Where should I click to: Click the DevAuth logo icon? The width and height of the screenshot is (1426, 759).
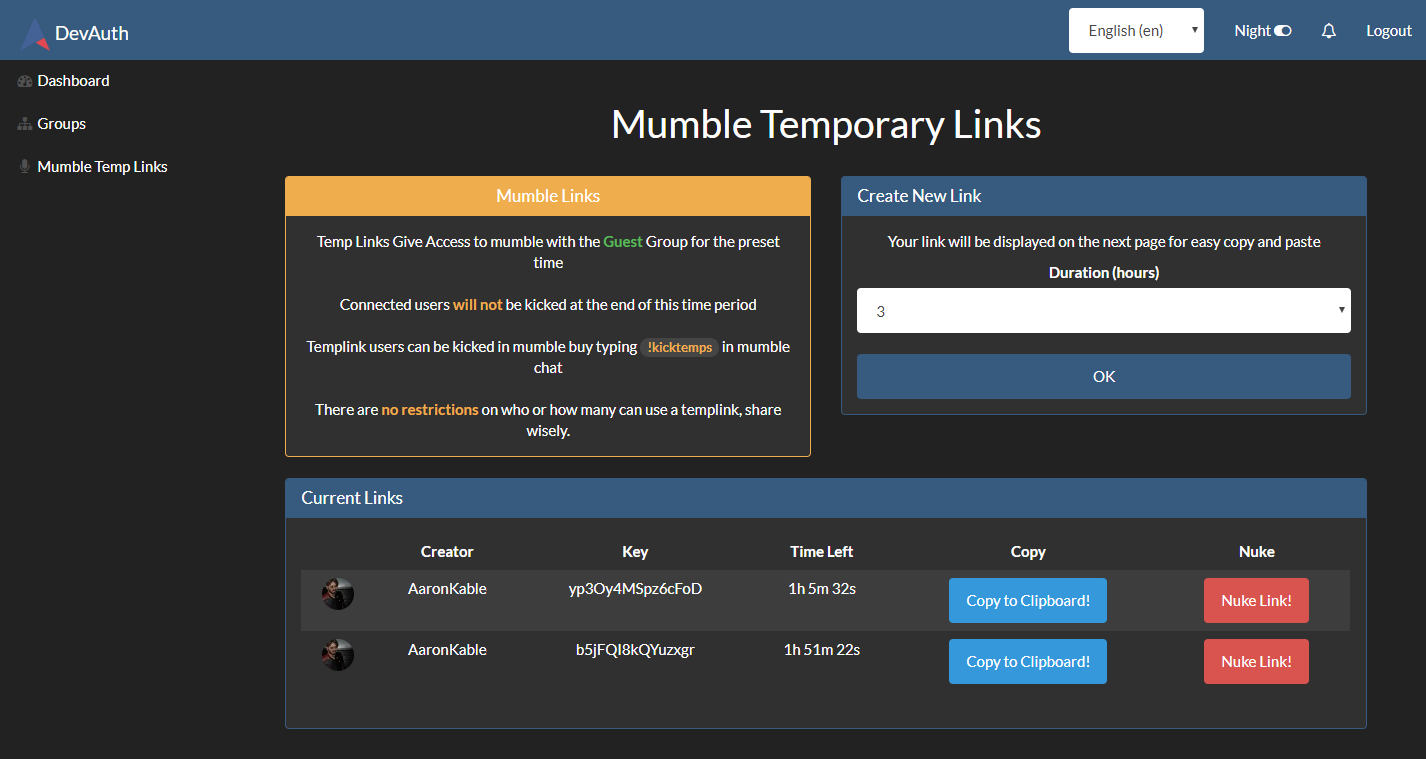(x=35, y=33)
